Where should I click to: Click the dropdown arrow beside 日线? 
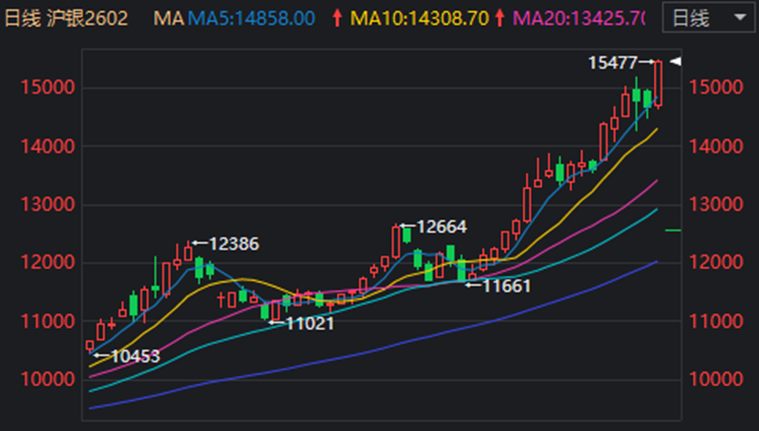pyautogui.click(x=738, y=18)
